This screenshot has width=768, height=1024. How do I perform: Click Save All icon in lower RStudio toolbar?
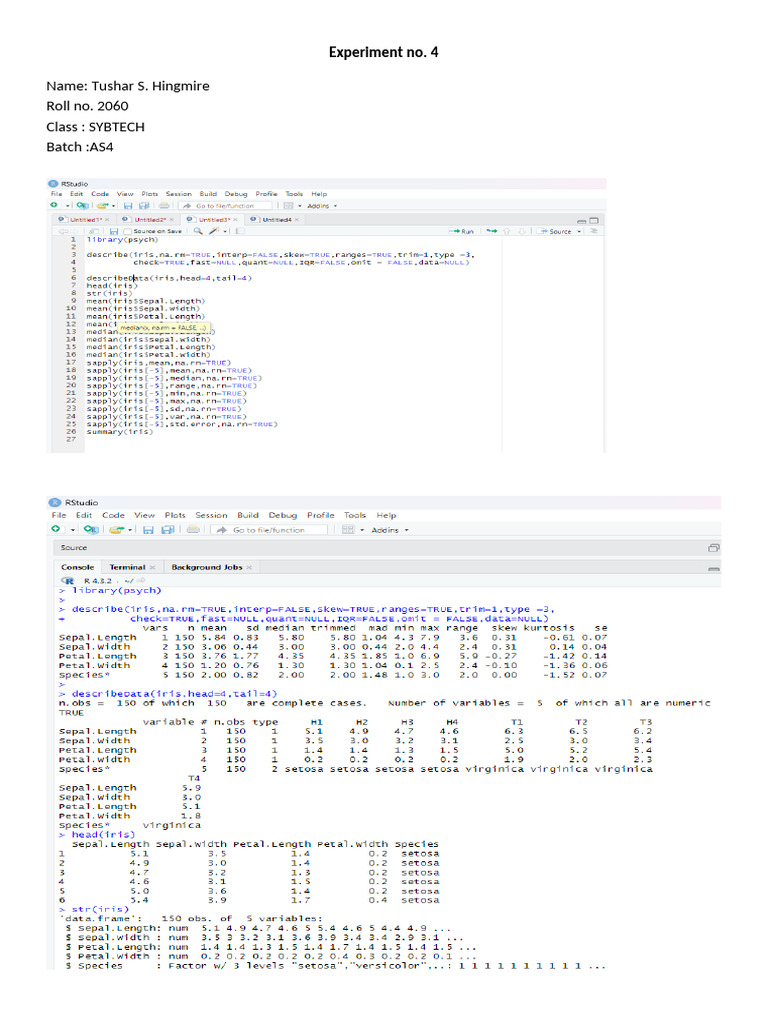168,530
